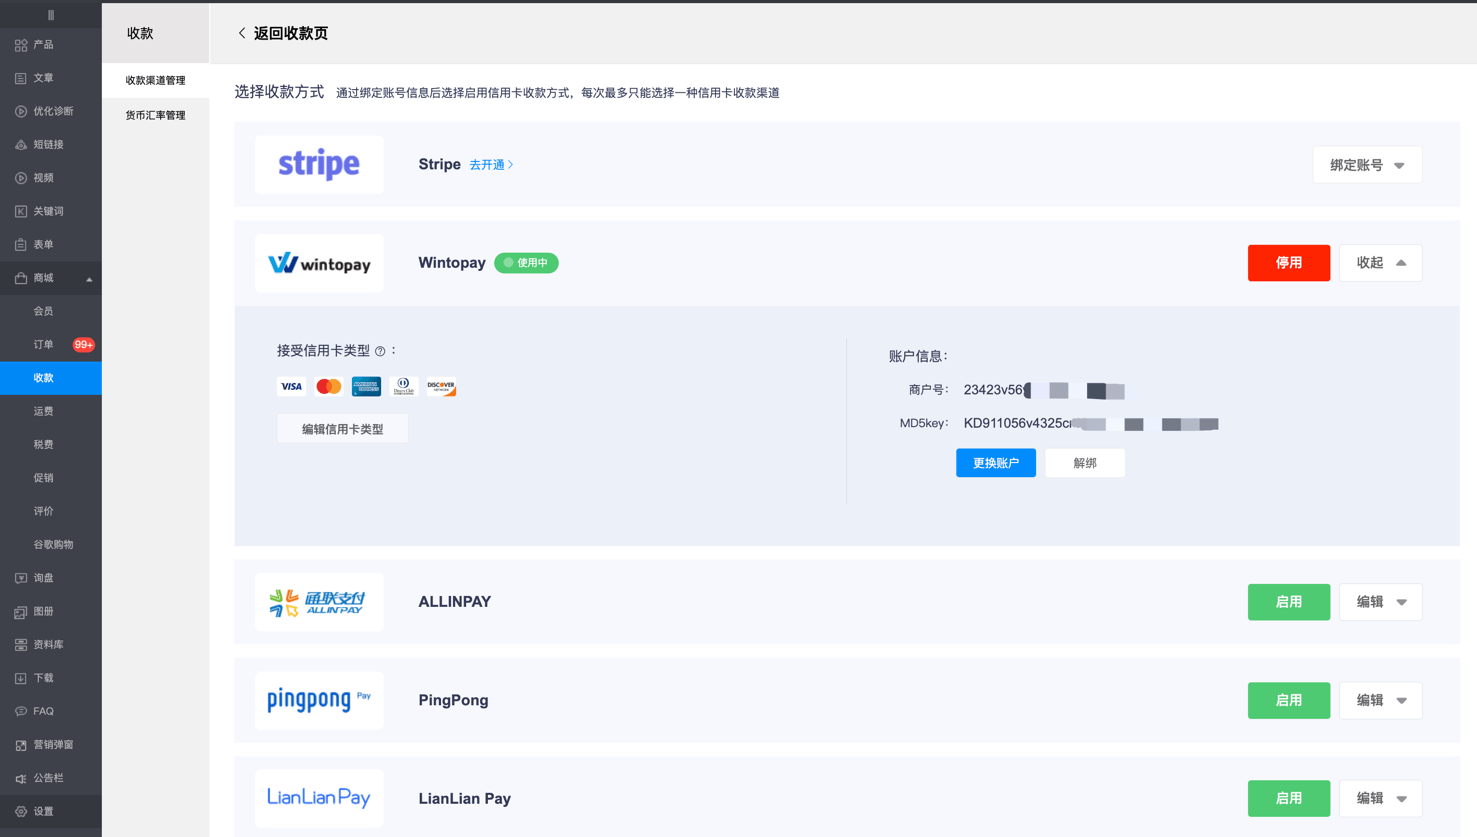Click the Stripe 去开通 link
Viewport: 1477px width, 837px height.
(x=491, y=165)
